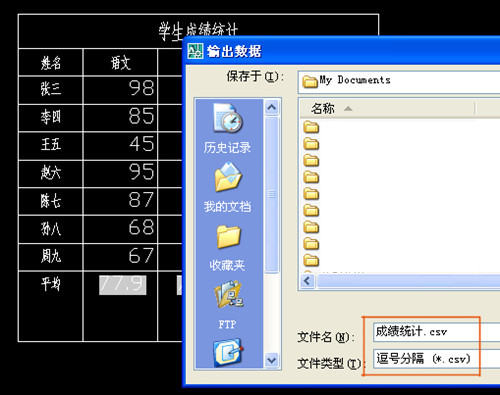Select the eighth folder in the file list
Viewport: 500px width, 395px height.
coord(311,244)
